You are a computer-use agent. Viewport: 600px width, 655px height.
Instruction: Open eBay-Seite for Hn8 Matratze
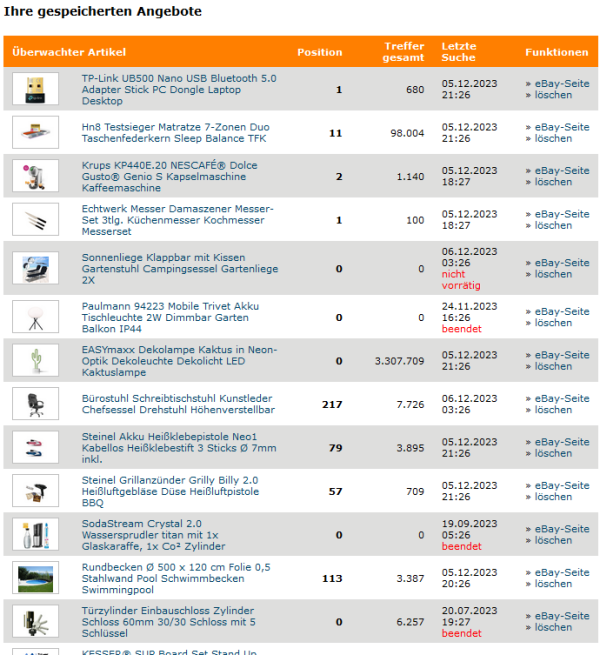562,127
